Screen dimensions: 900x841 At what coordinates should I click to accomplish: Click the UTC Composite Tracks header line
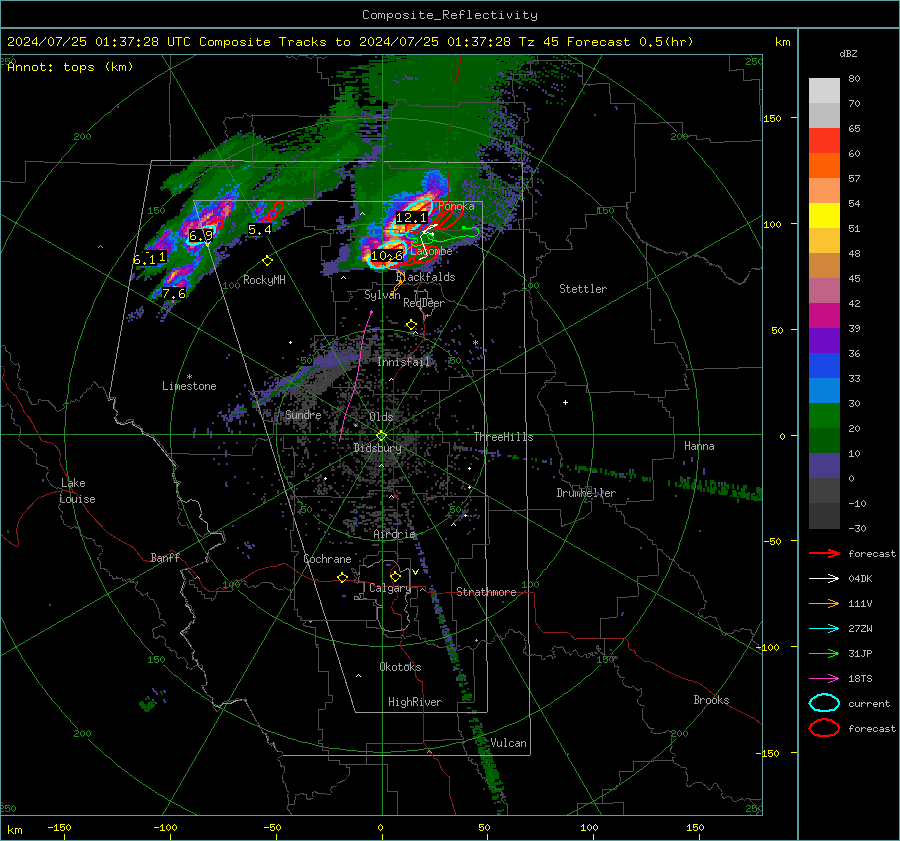click(x=350, y=42)
